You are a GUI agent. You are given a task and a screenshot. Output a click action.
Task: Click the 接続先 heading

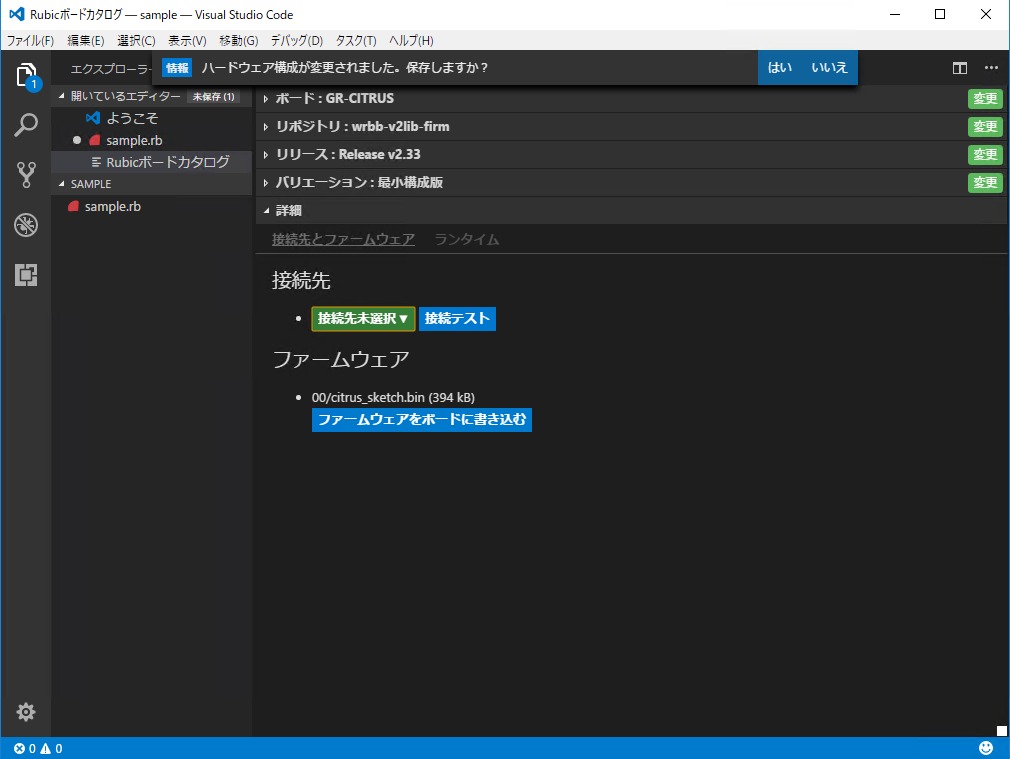click(x=301, y=281)
